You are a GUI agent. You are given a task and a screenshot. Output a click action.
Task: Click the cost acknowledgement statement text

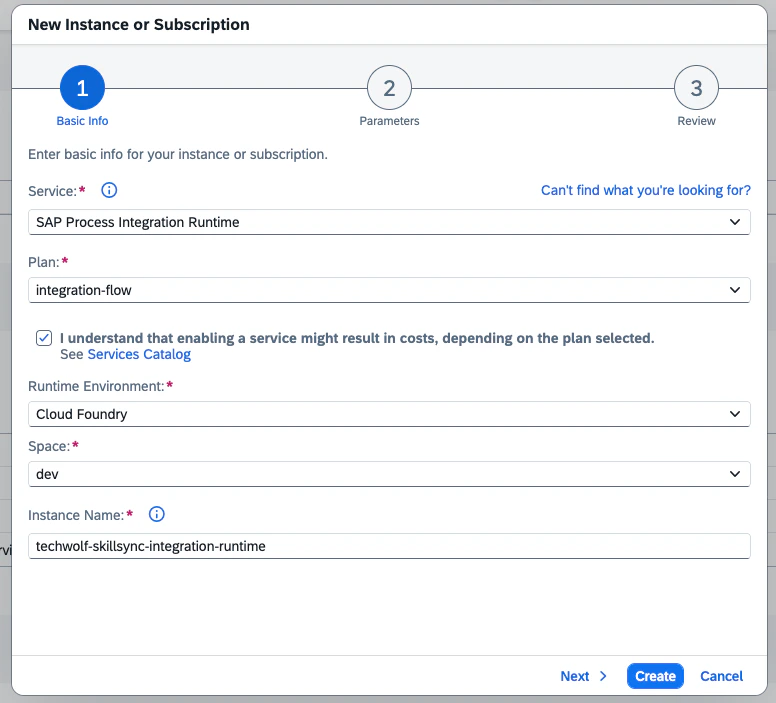pos(357,338)
